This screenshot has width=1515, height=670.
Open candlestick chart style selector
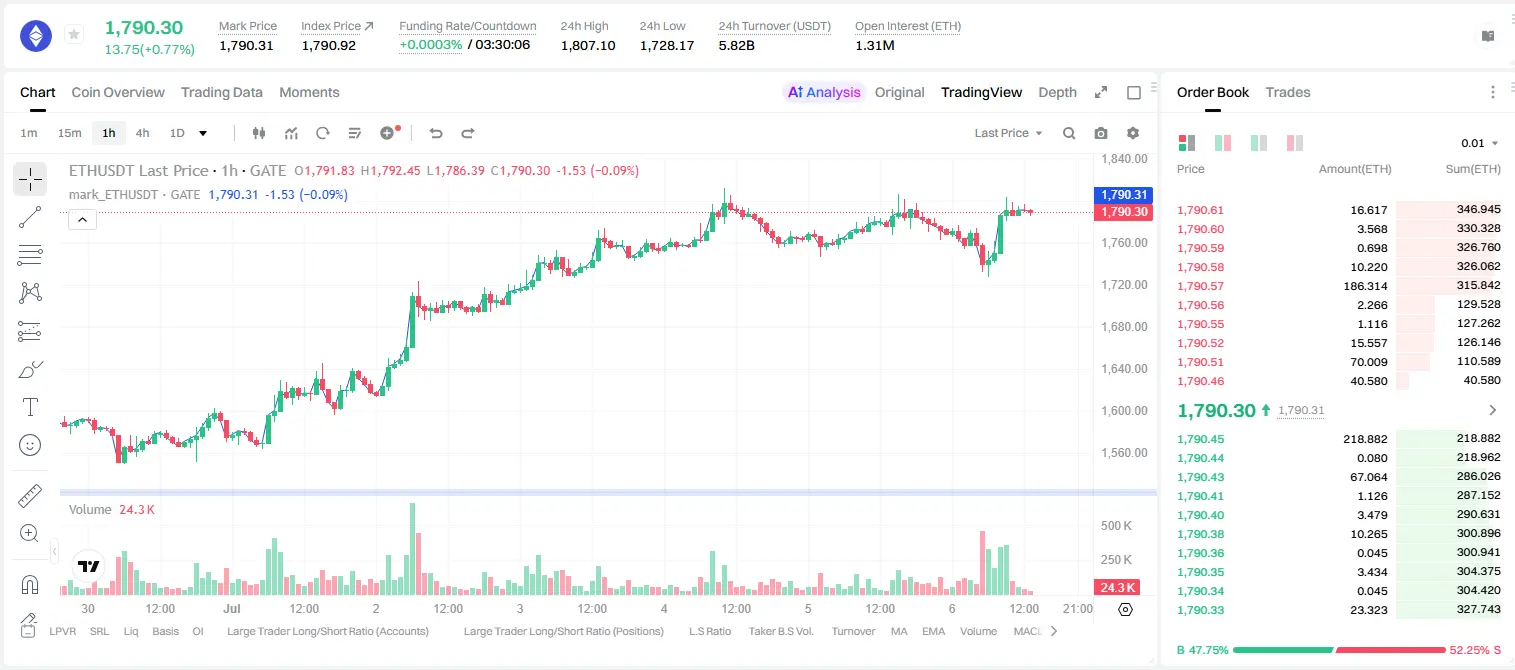click(x=259, y=133)
